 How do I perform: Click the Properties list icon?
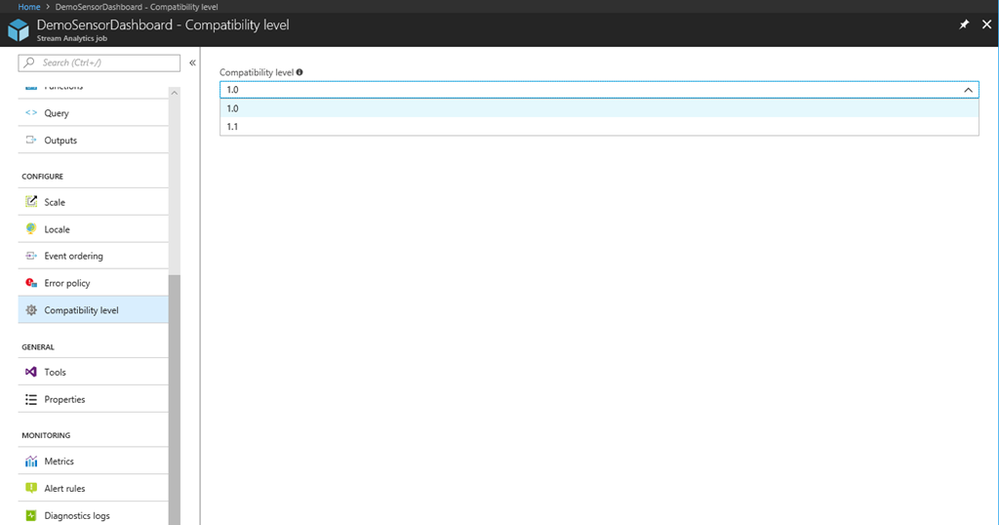coord(31,399)
